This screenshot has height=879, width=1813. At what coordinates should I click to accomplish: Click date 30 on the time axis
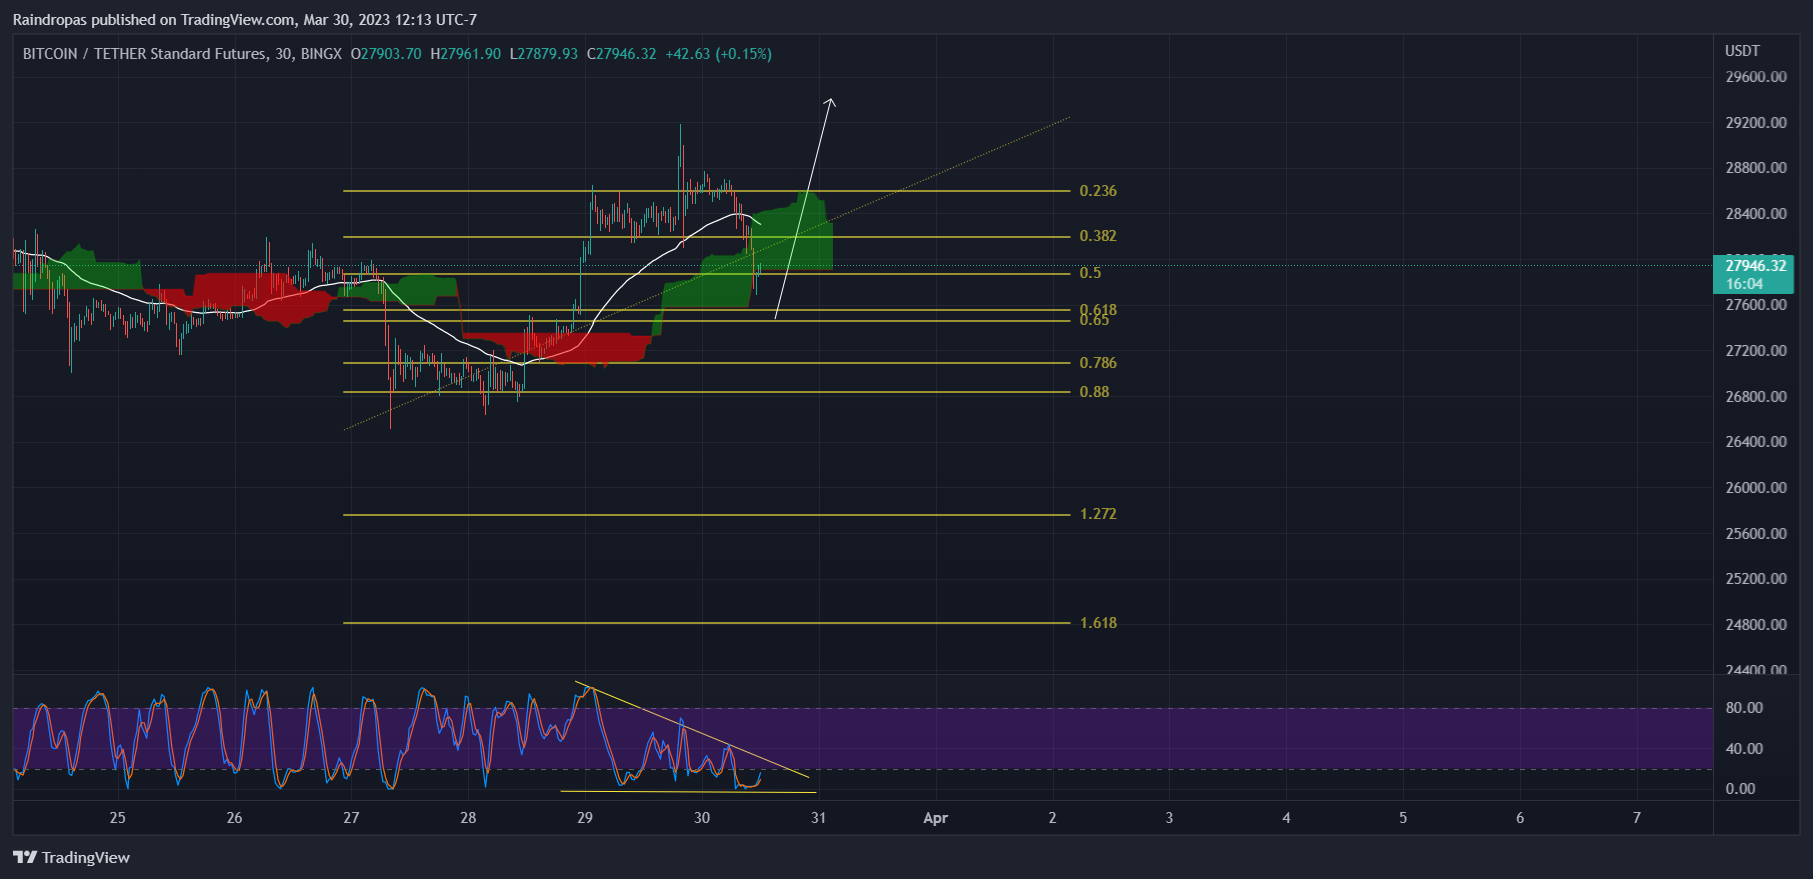point(702,818)
